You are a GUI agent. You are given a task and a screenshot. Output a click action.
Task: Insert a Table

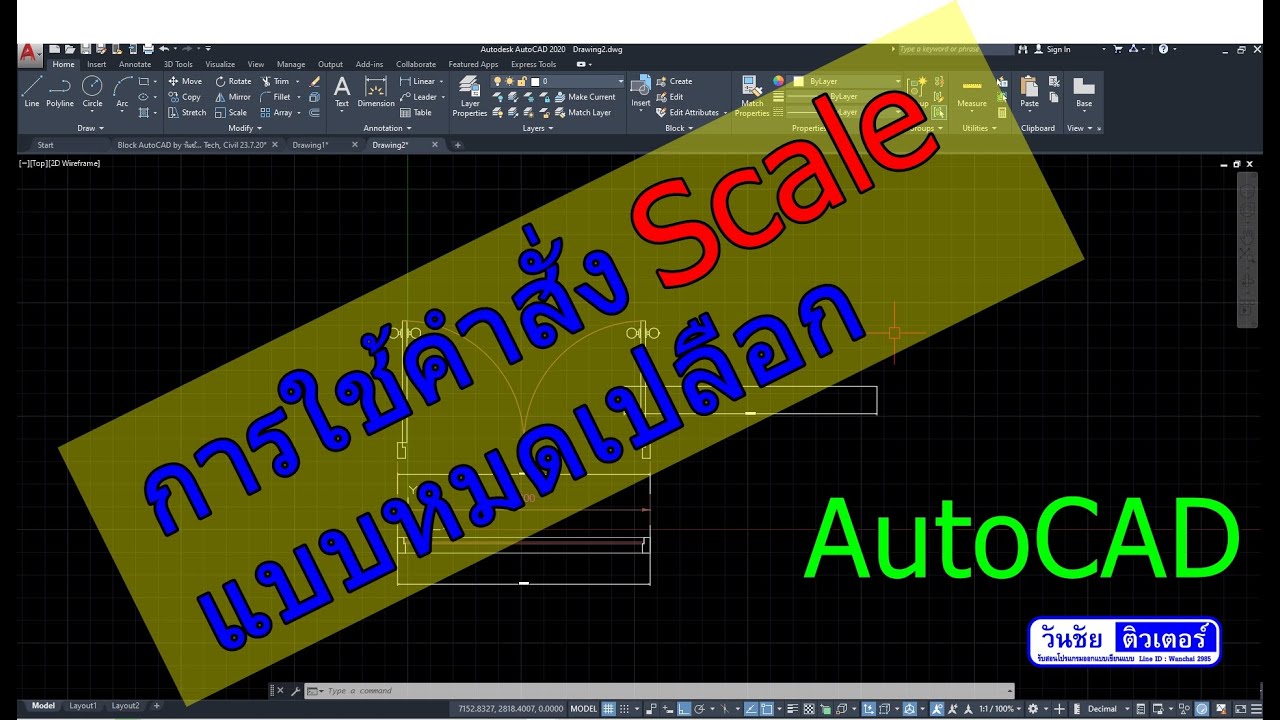tap(416, 112)
